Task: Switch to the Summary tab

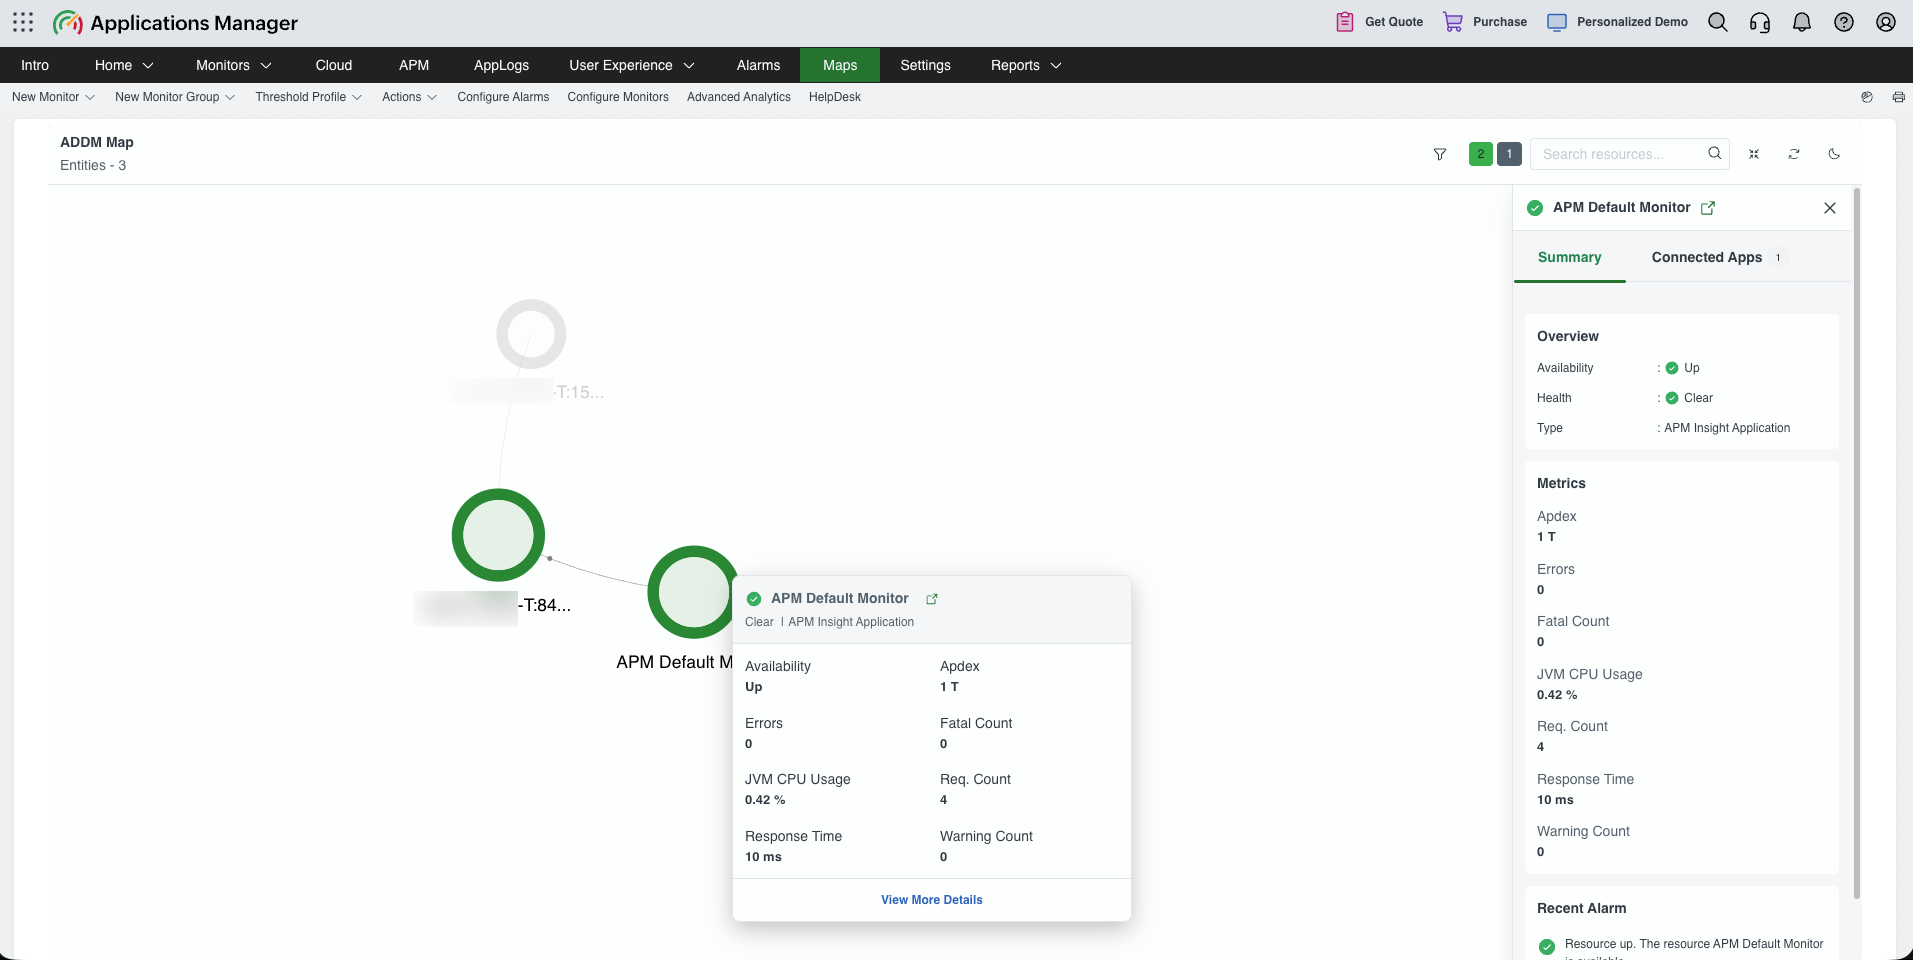Action: coord(1569,257)
